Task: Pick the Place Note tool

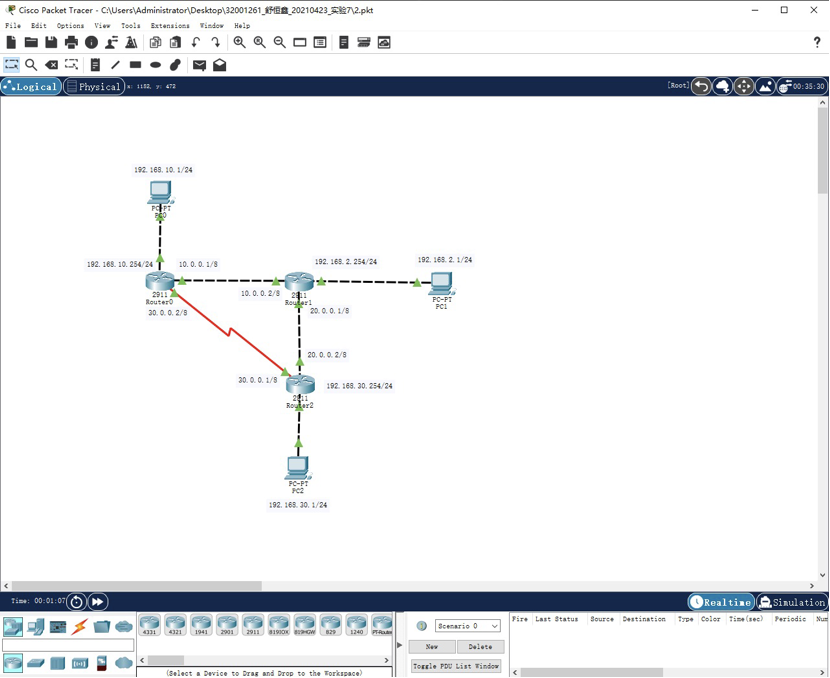Action: (95, 65)
